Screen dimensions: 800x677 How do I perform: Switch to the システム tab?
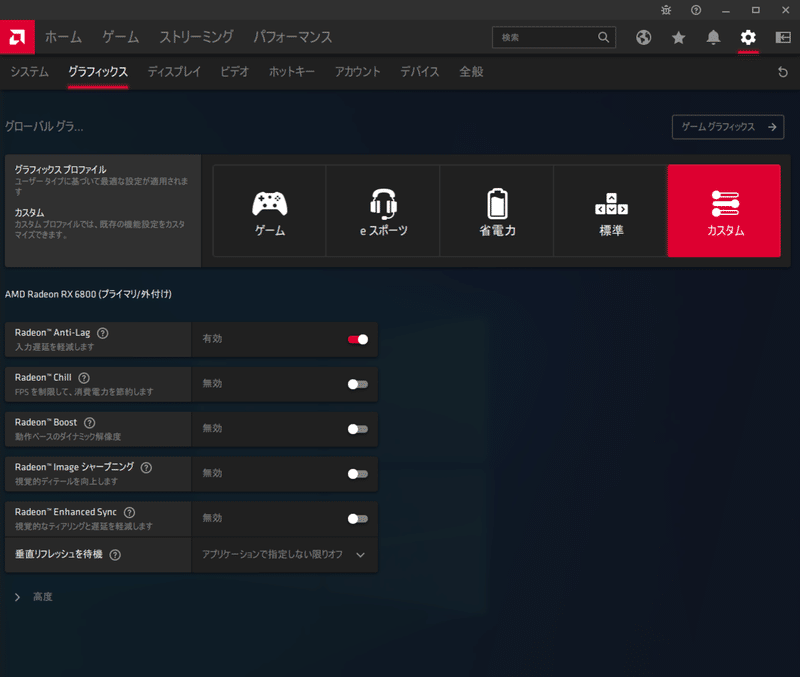click(30, 72)
